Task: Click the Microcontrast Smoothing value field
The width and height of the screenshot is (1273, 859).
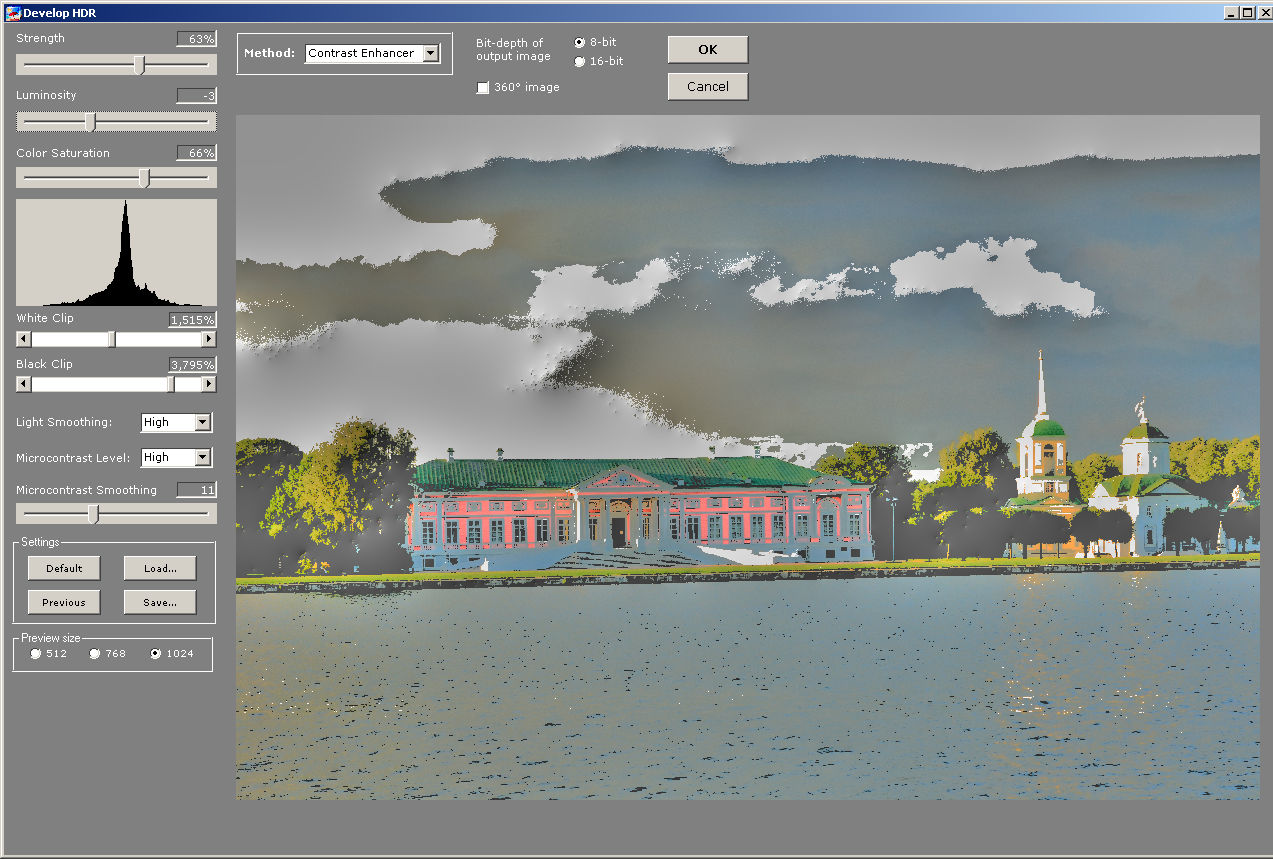Action: [196, 490]
